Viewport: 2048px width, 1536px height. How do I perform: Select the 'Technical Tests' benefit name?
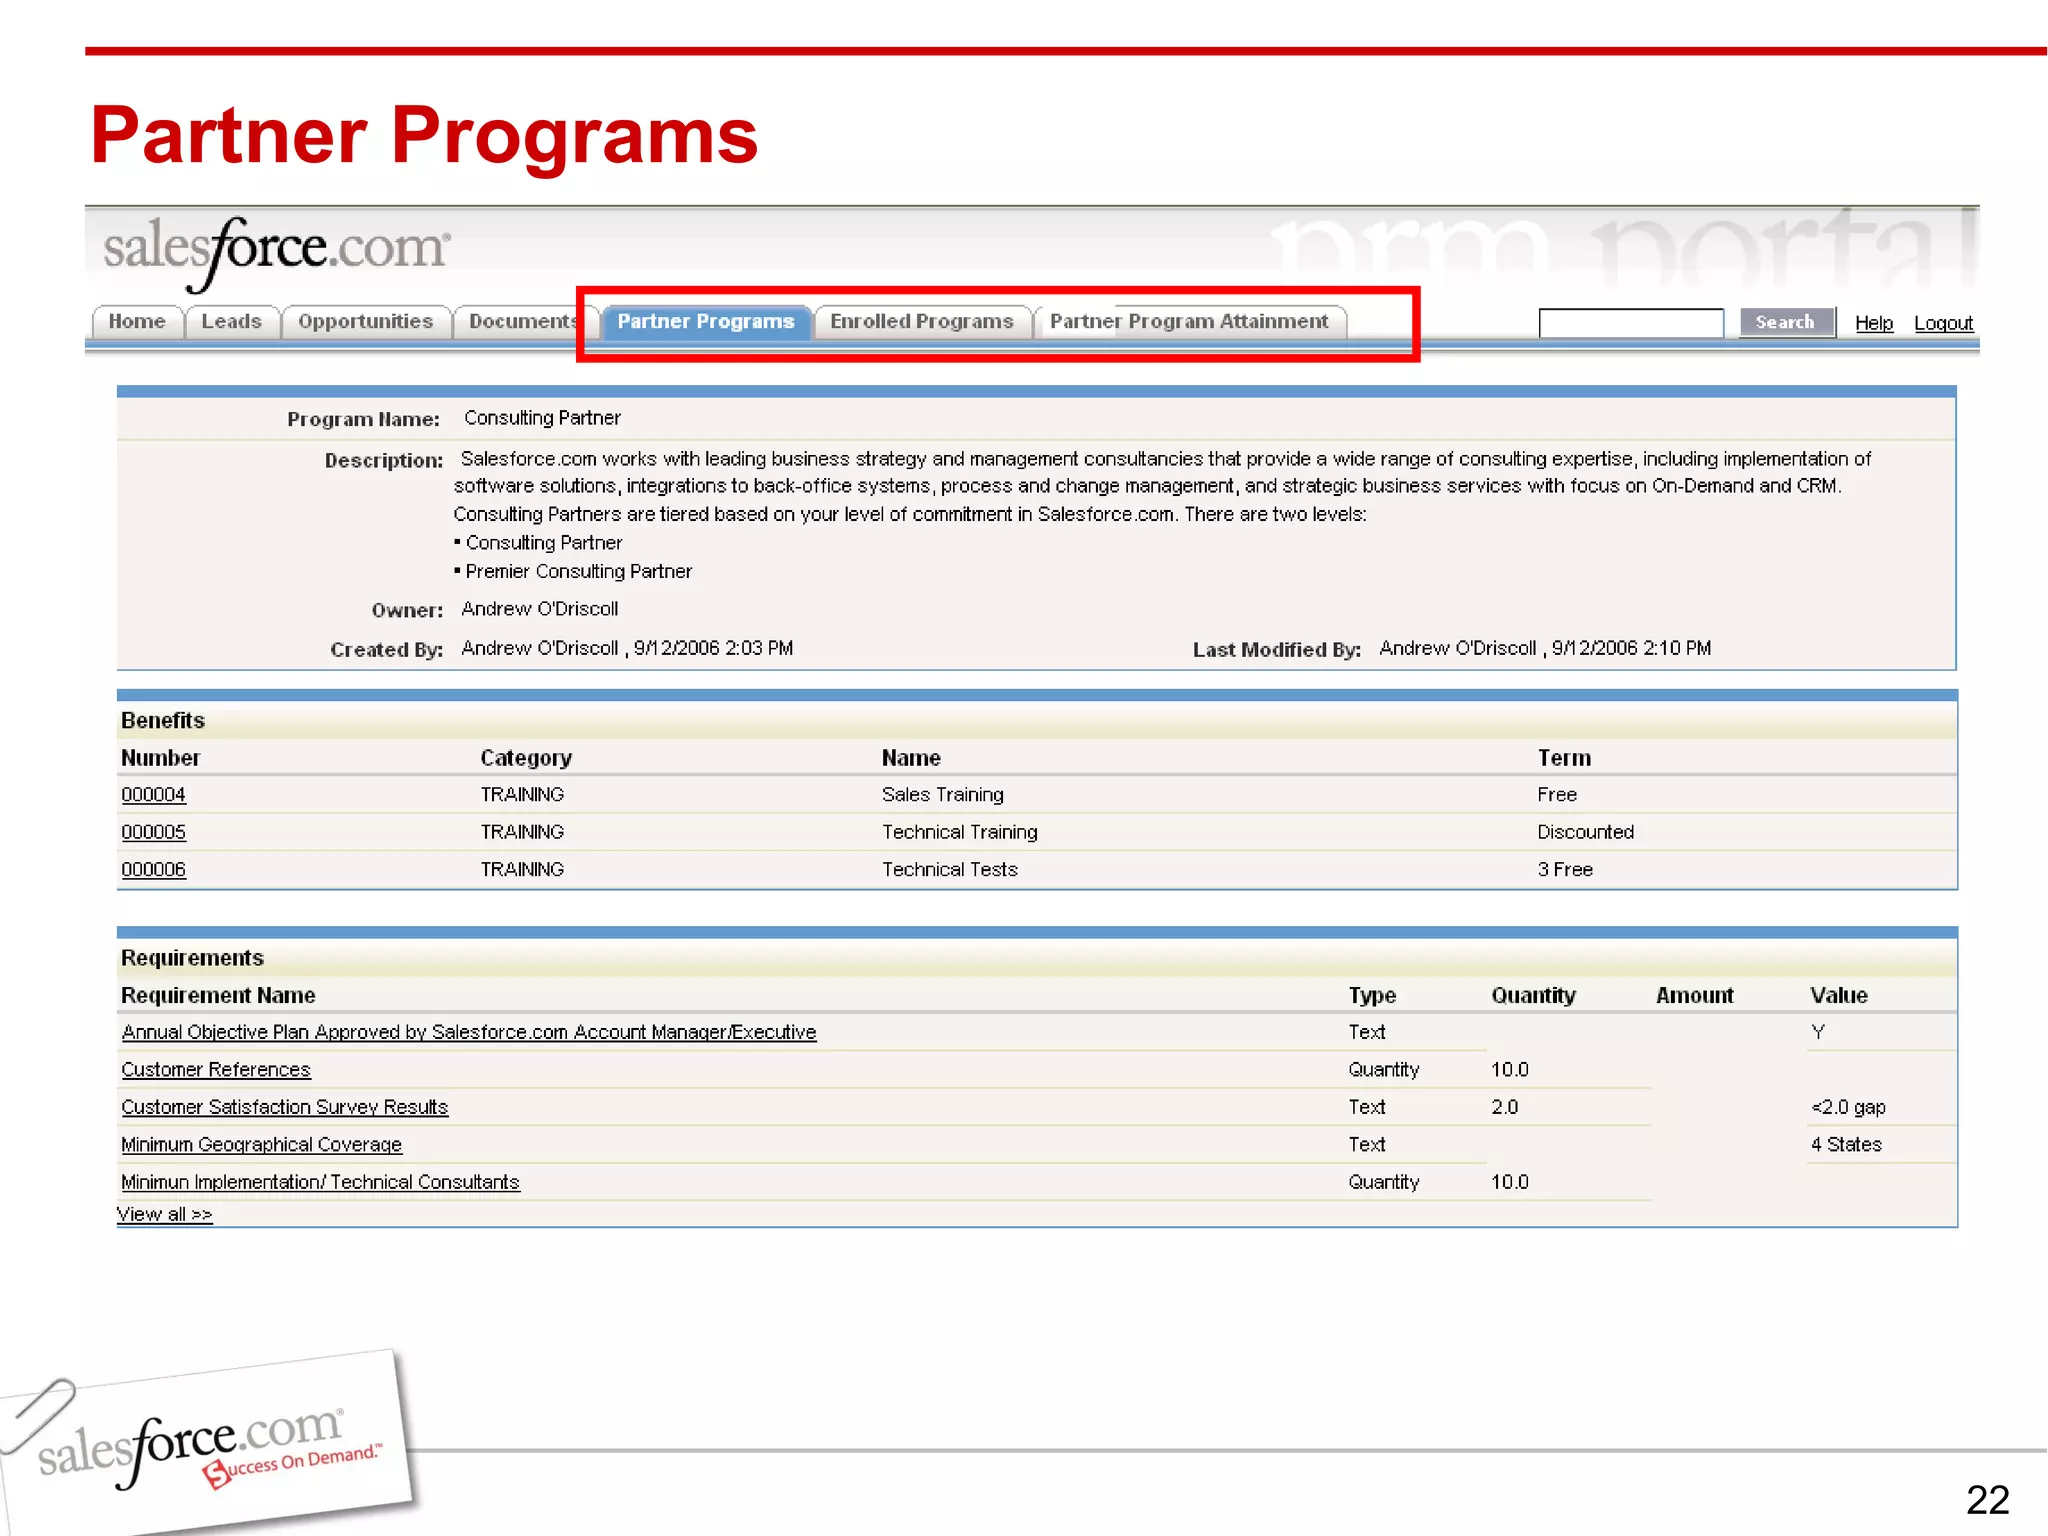pyautogui.click(x=950, y=870)
